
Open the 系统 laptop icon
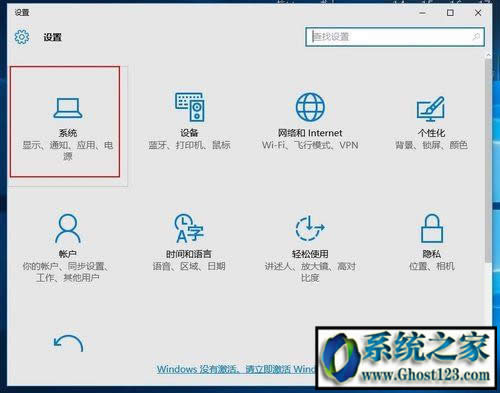(68, 108)
